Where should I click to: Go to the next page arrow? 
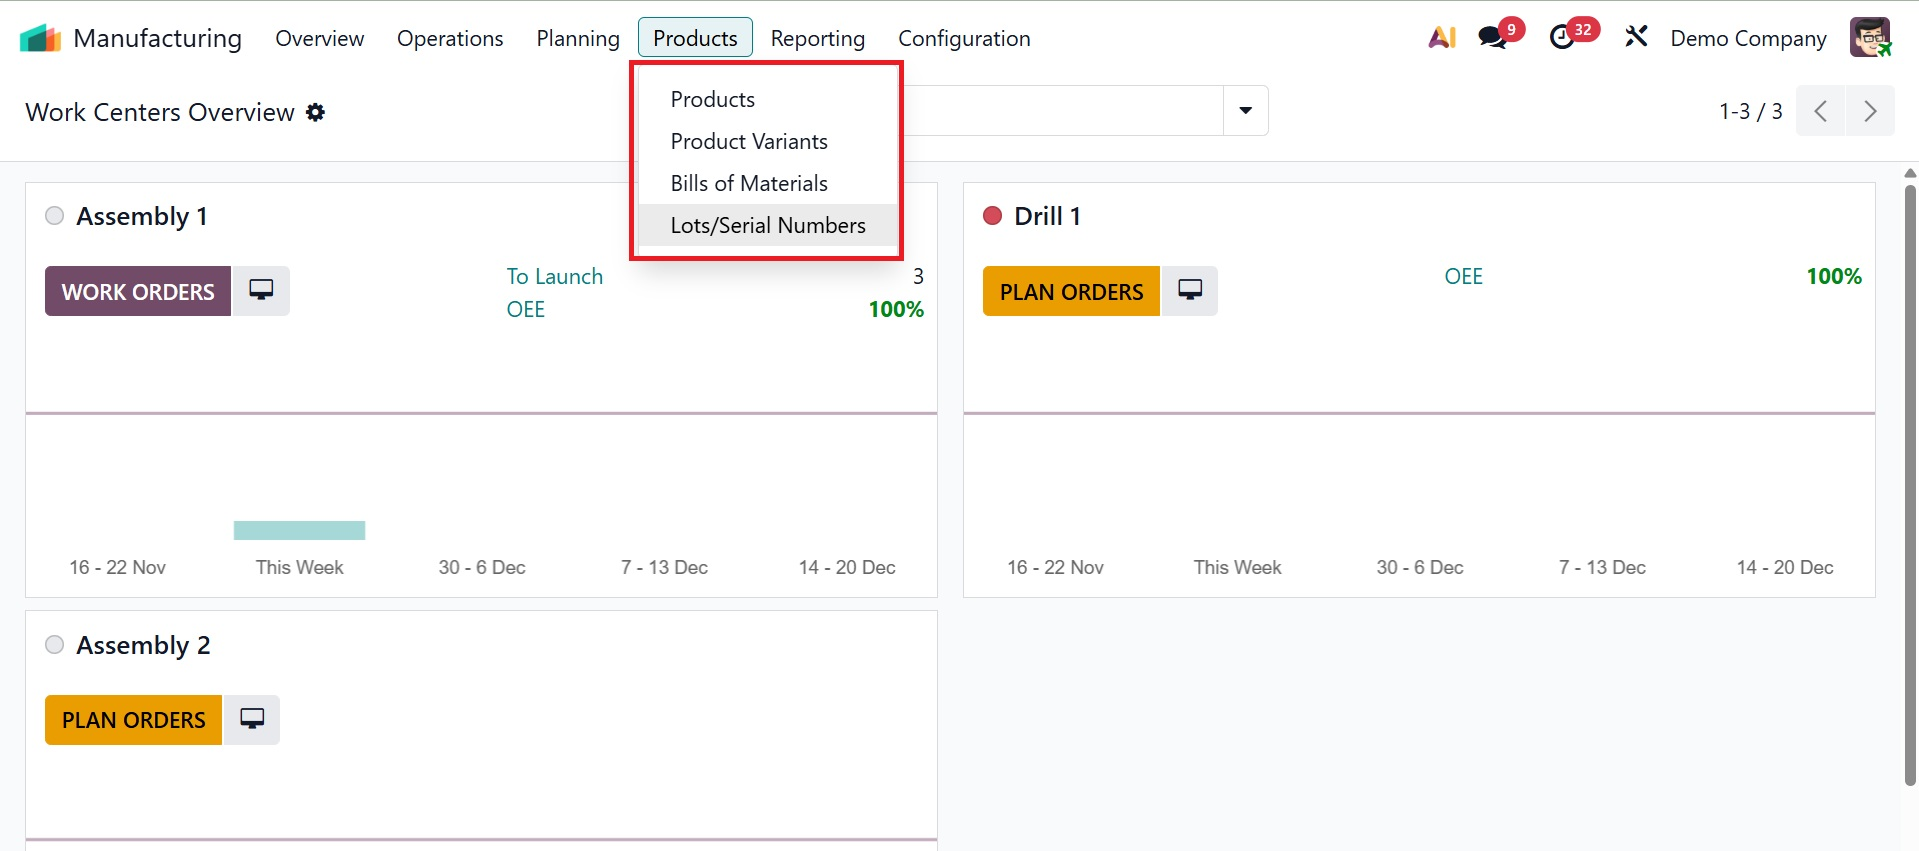click(1870, 111)
